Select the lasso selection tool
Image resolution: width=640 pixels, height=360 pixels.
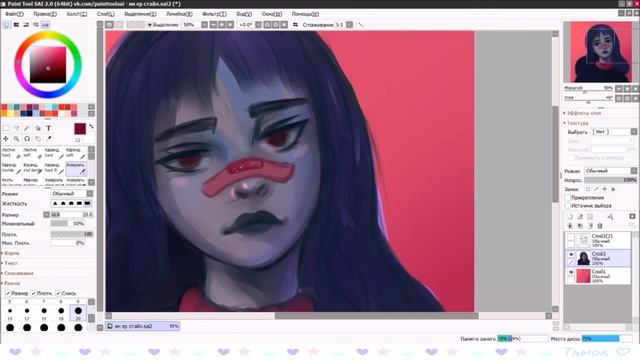coord(16,128)
